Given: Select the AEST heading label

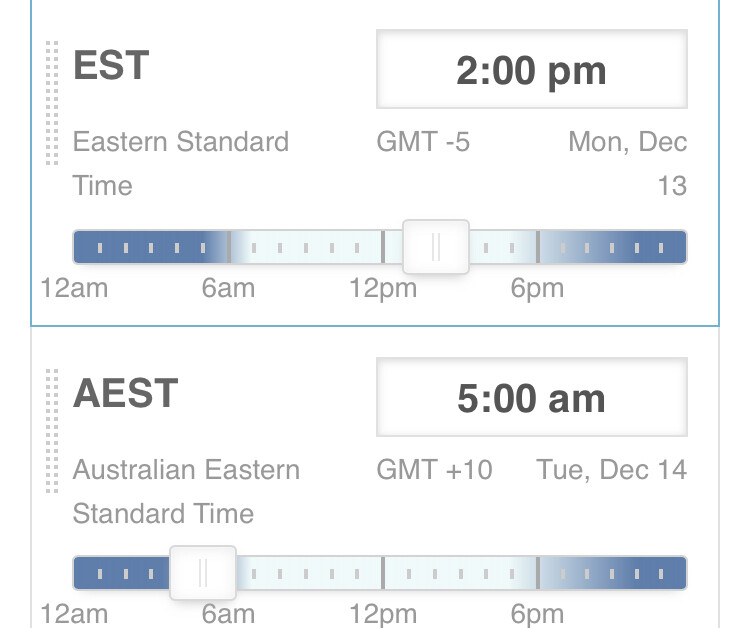Looking at the screenshot, I should pyautogui.click(x=125, y=393).
